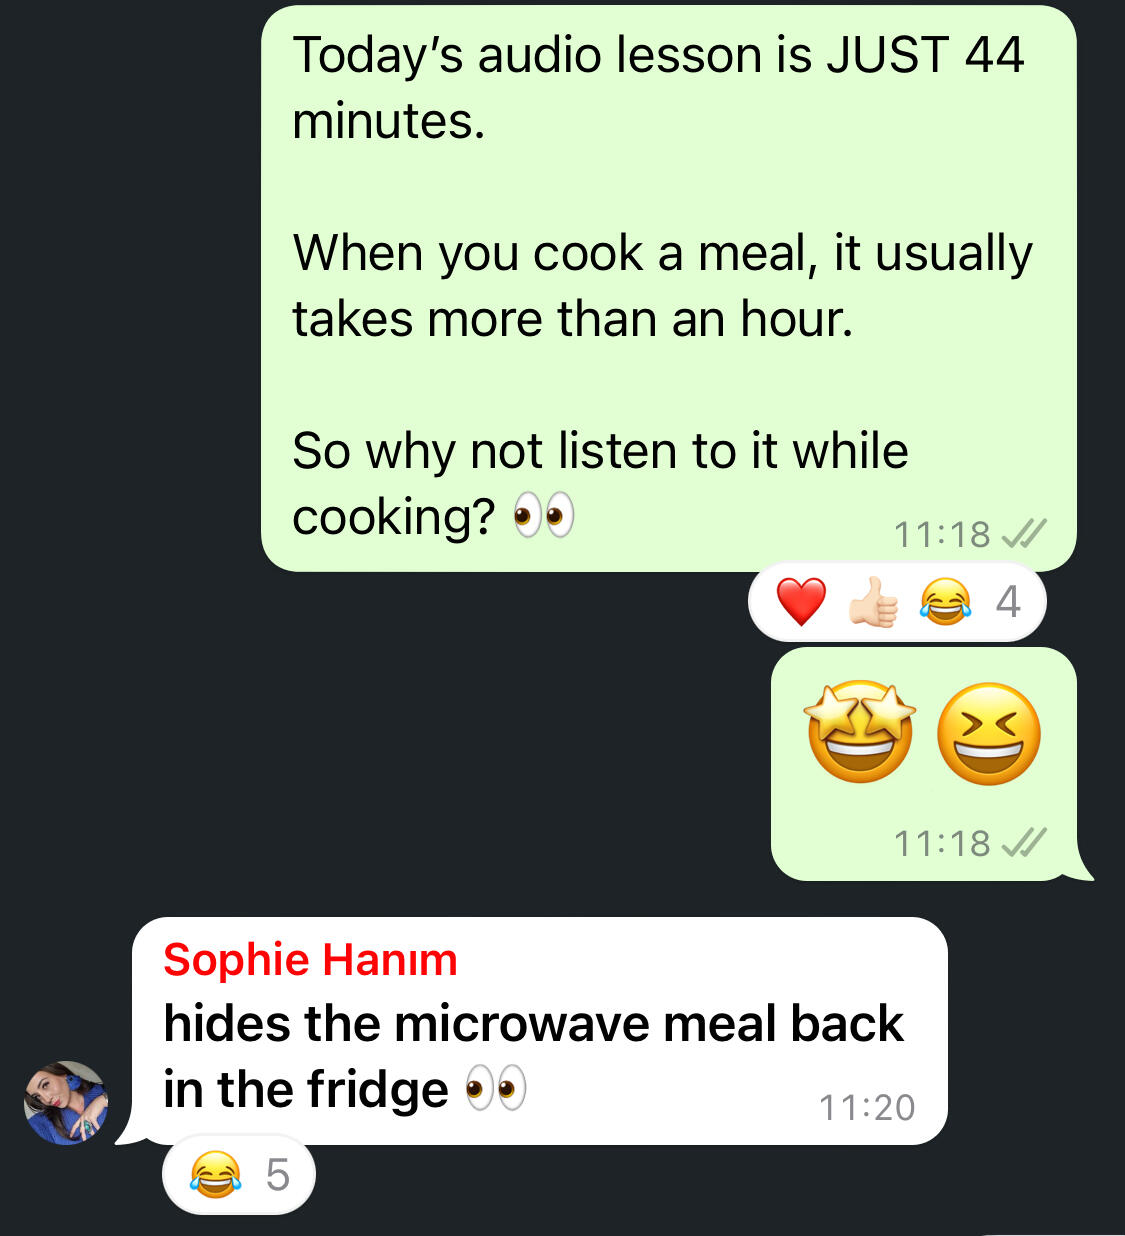The width and height of the screenshot is (1125, 1236).
Task: Tap the "So why not listen to it while" line
Action: pyautogui.click(x=600, y=451)
